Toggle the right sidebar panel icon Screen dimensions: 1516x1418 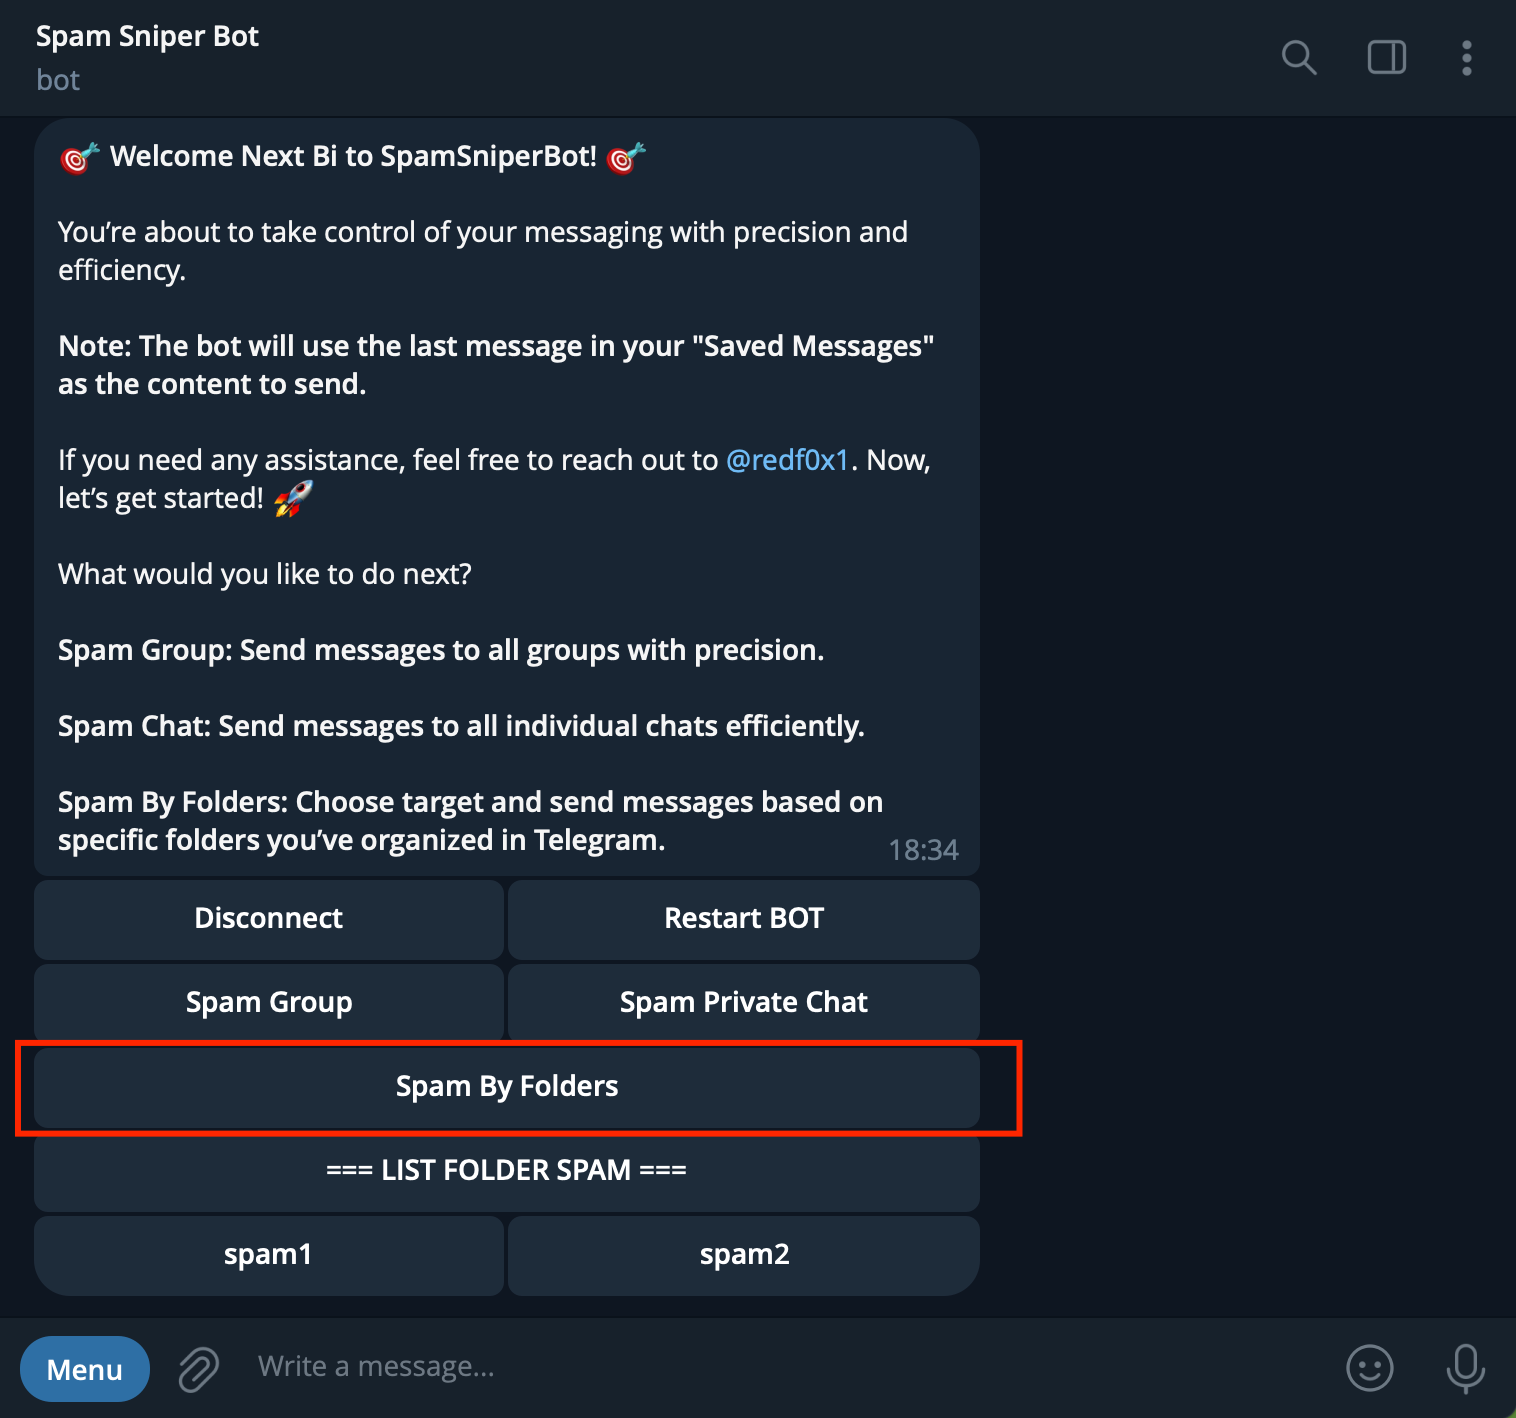click(1386, 58)
